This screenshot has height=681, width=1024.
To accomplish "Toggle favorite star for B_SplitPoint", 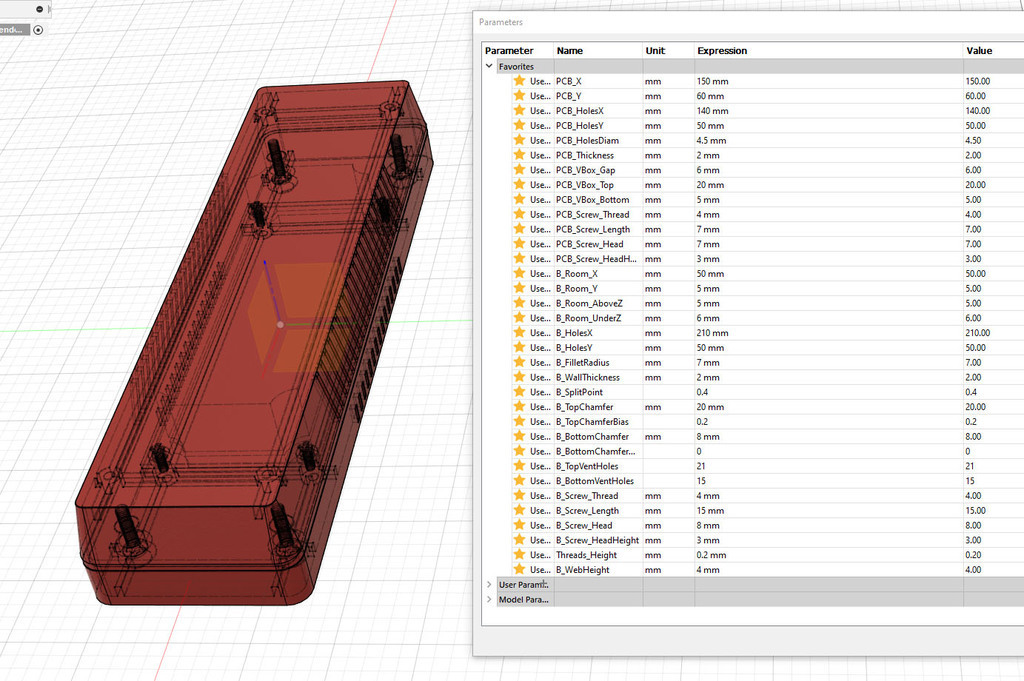I will coord(519,392).
